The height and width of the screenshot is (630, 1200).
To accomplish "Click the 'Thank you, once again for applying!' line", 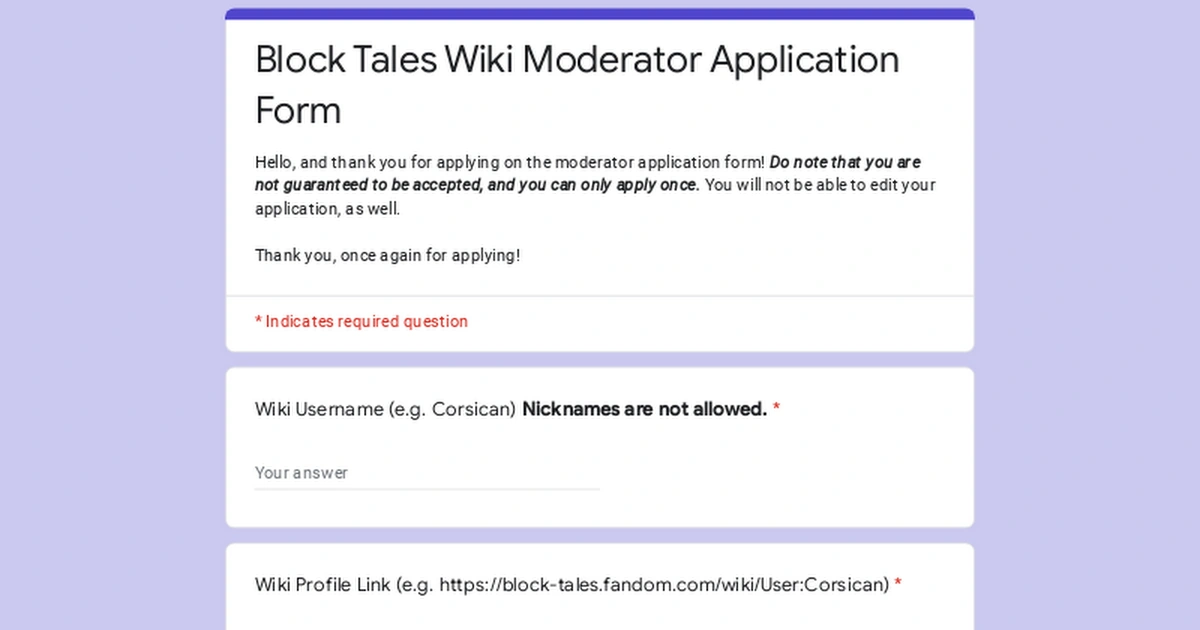I will (x=388, y=255).
